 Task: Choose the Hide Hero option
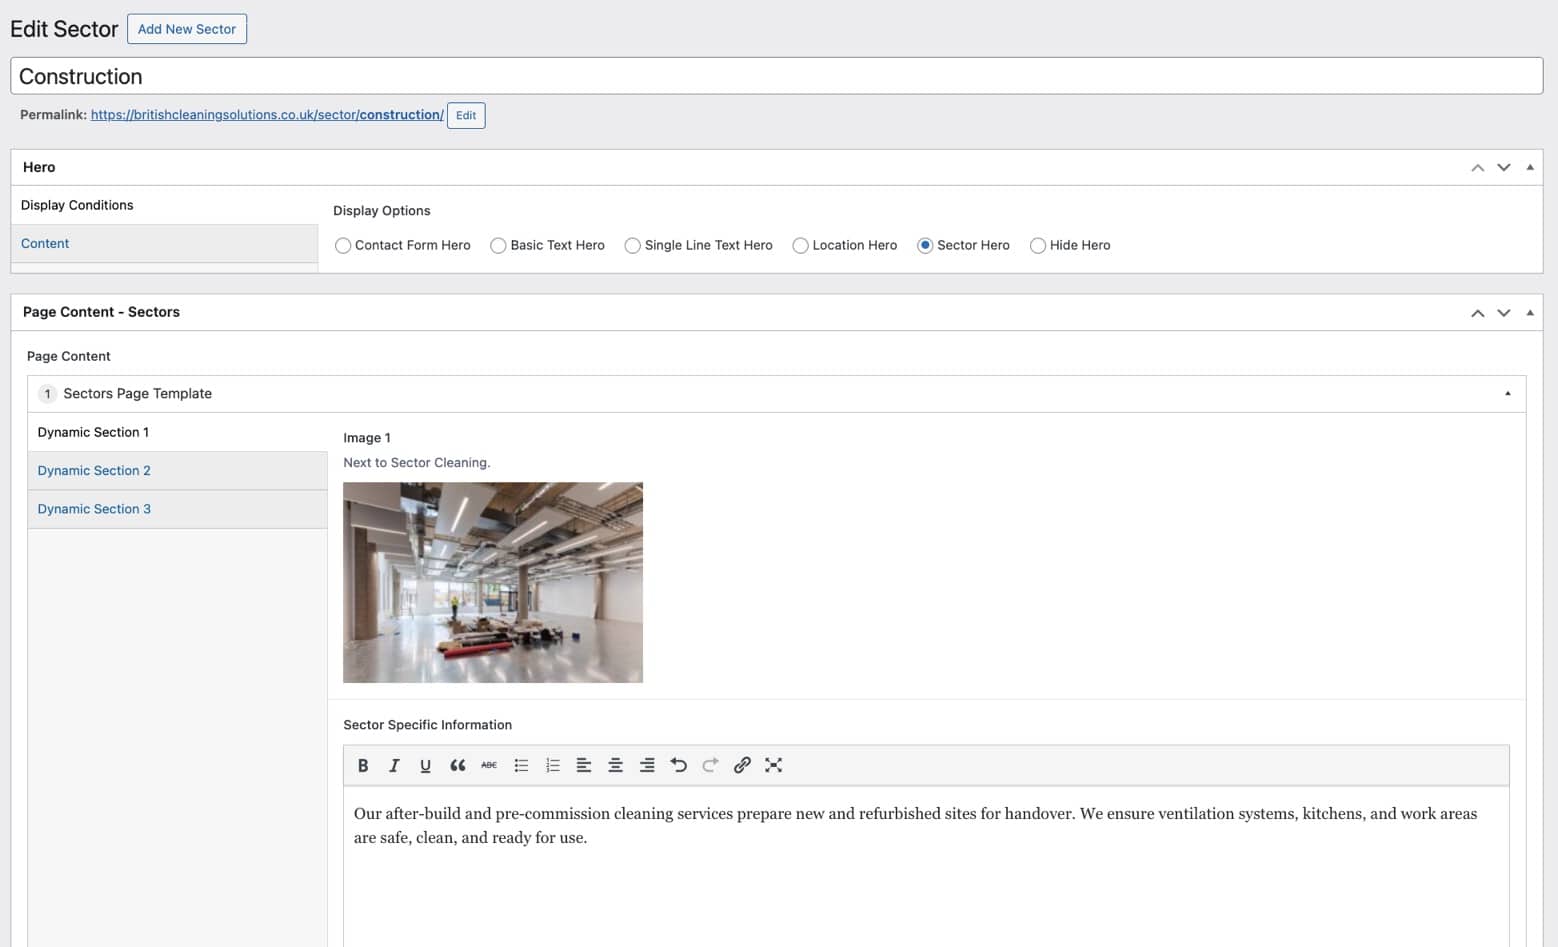pyautogui.click(x=1038, y=245)
